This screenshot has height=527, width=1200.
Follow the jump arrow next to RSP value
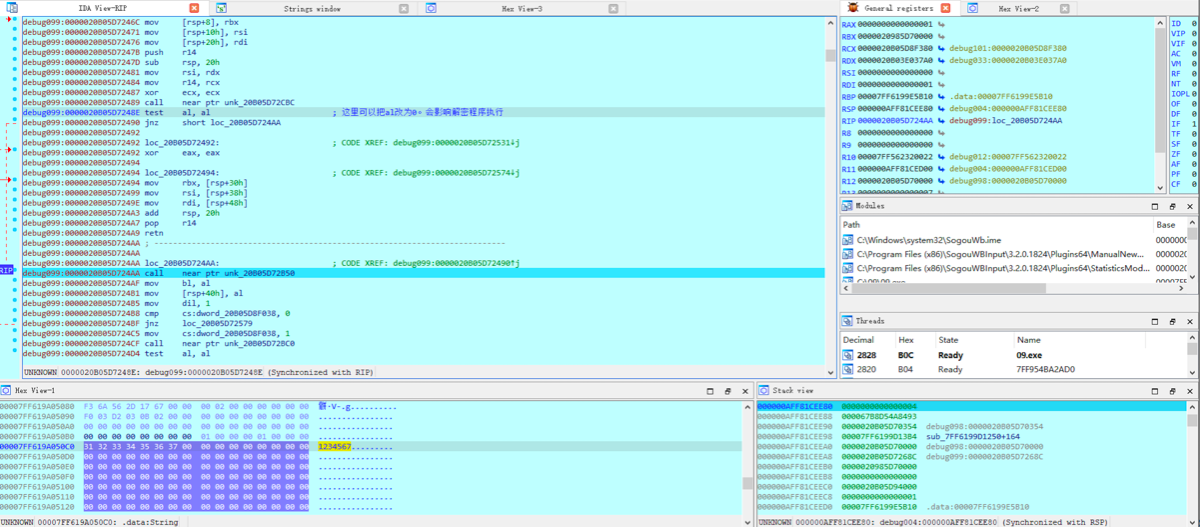(941, 108)
